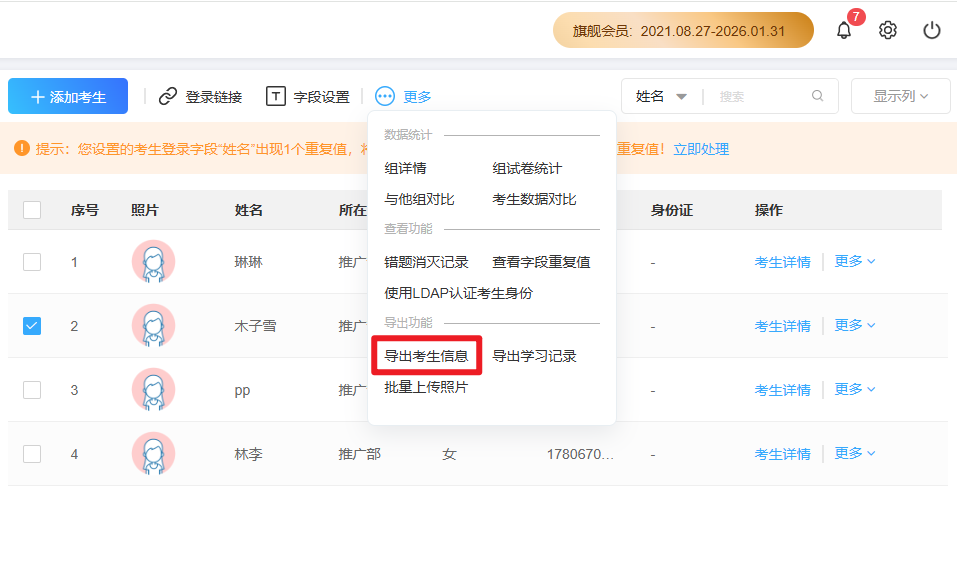This screenshot has height=566, width=957.
Task: Click the 操作 column header
Action: coord(768,210)
